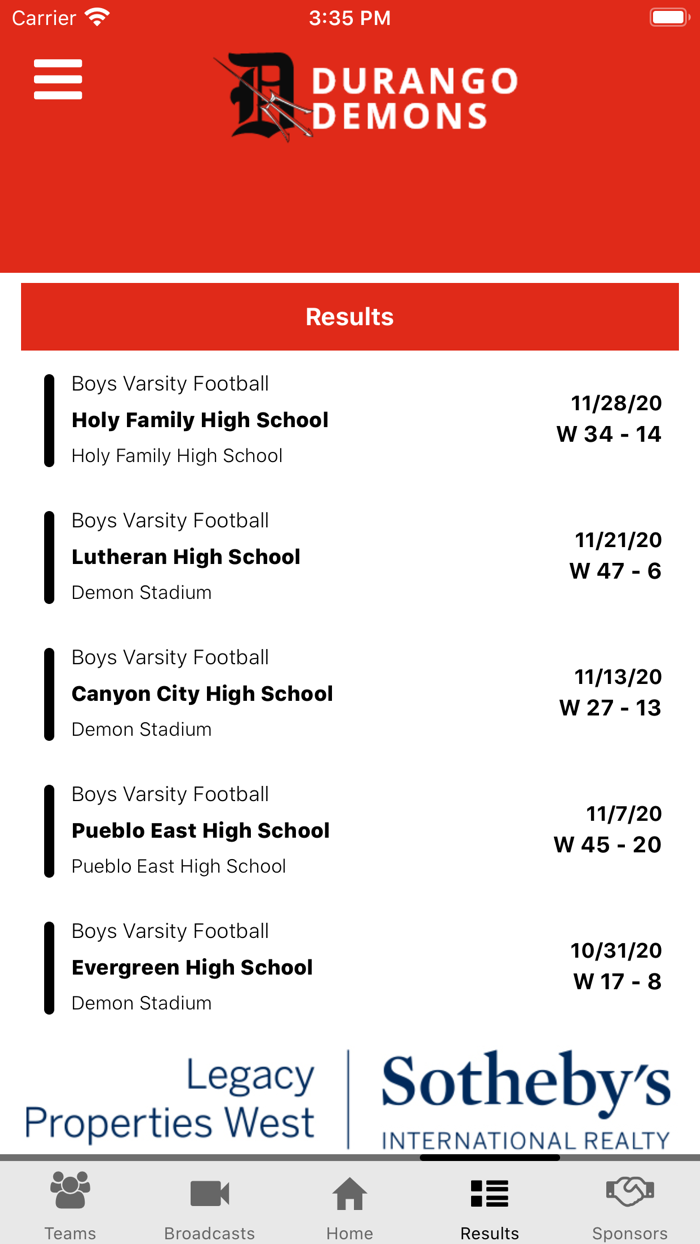The image size is (700, 1244).
Task: Tap the W 47 - 6 score
Action: (x=612, y=570)
